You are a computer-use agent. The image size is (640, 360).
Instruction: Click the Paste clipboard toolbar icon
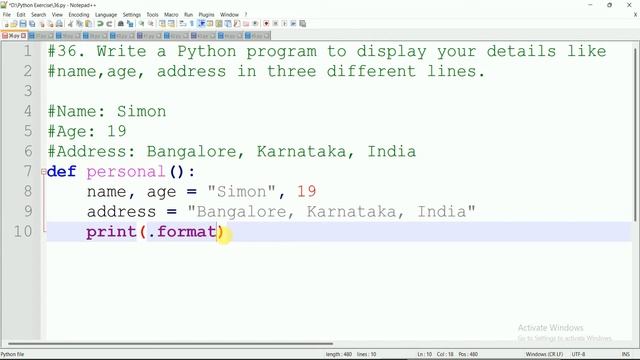(88, 24)
